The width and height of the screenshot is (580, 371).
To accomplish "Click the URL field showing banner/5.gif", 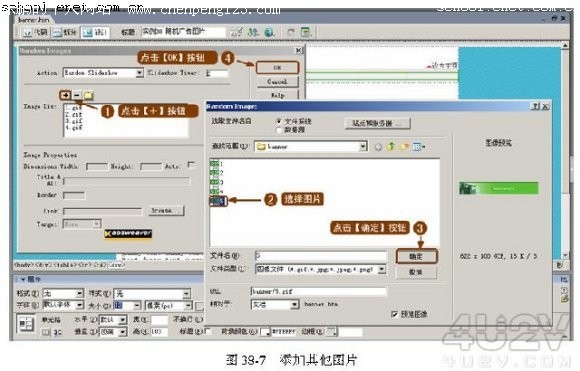I will coord(318,291).
